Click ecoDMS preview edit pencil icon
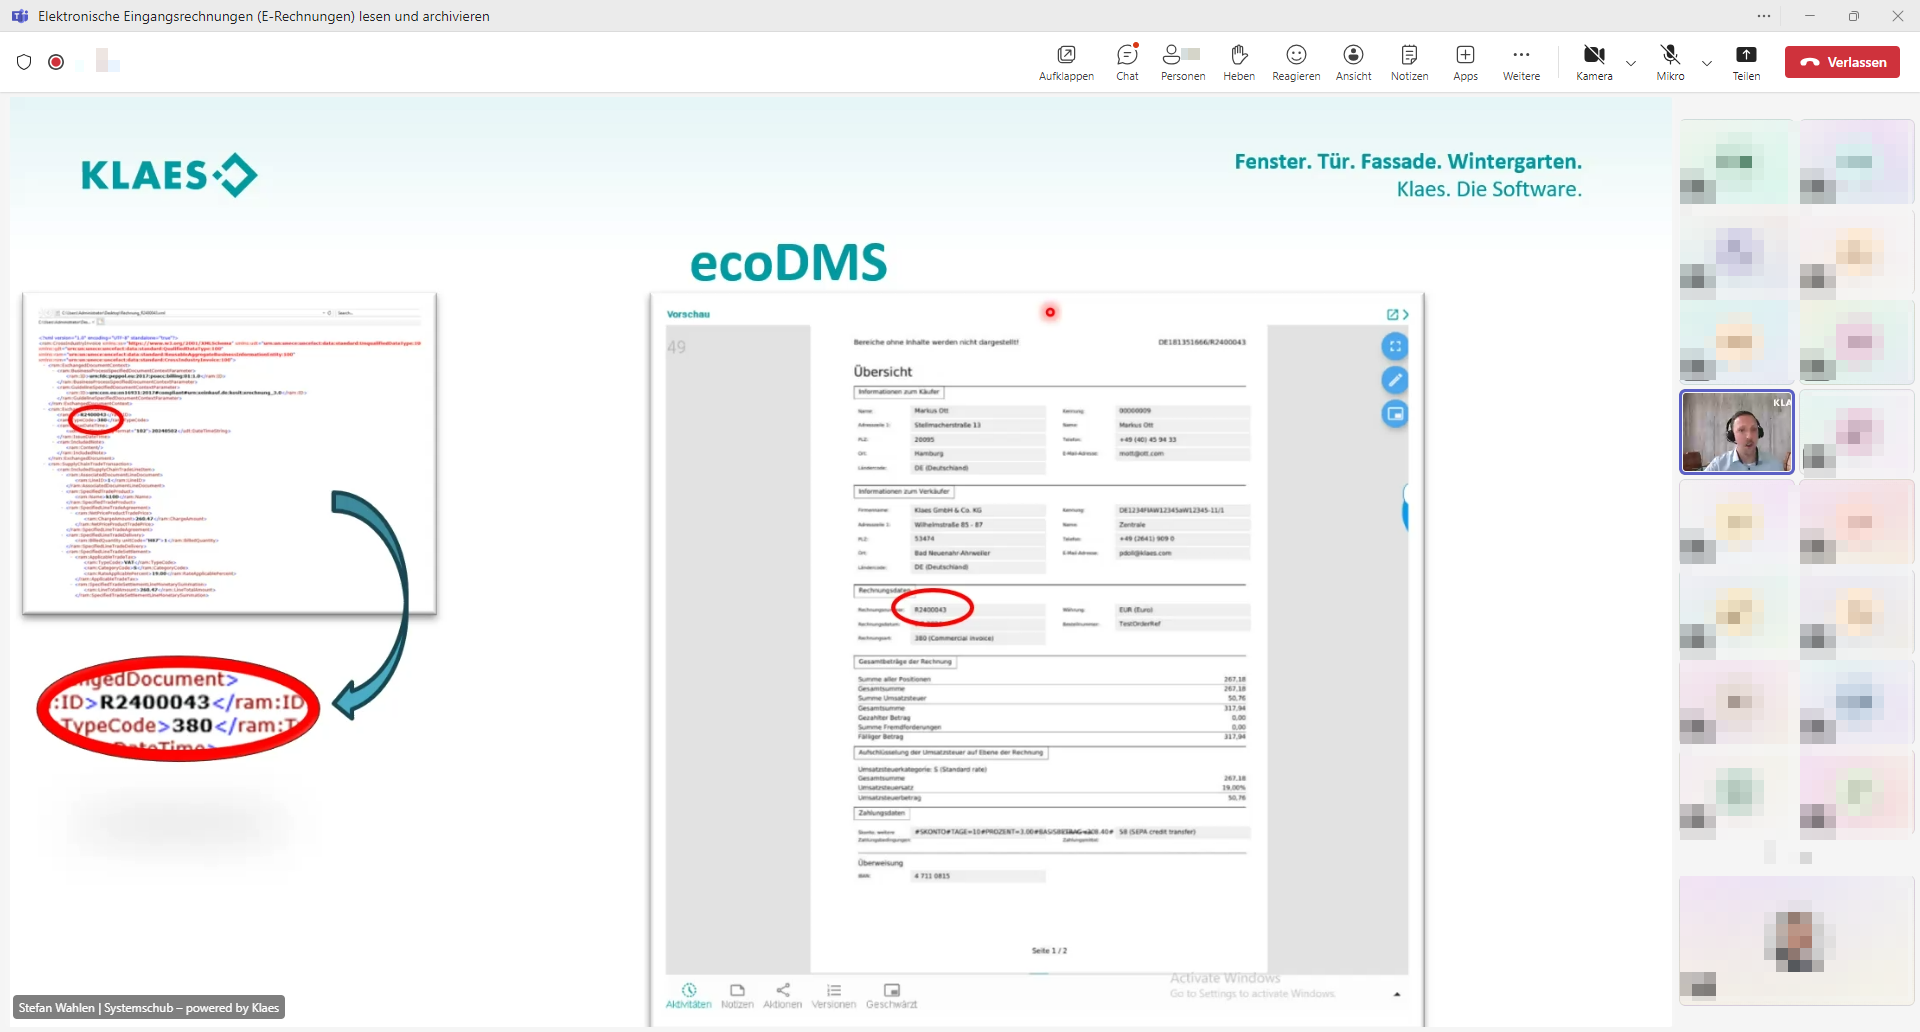 click(1395, 380)
